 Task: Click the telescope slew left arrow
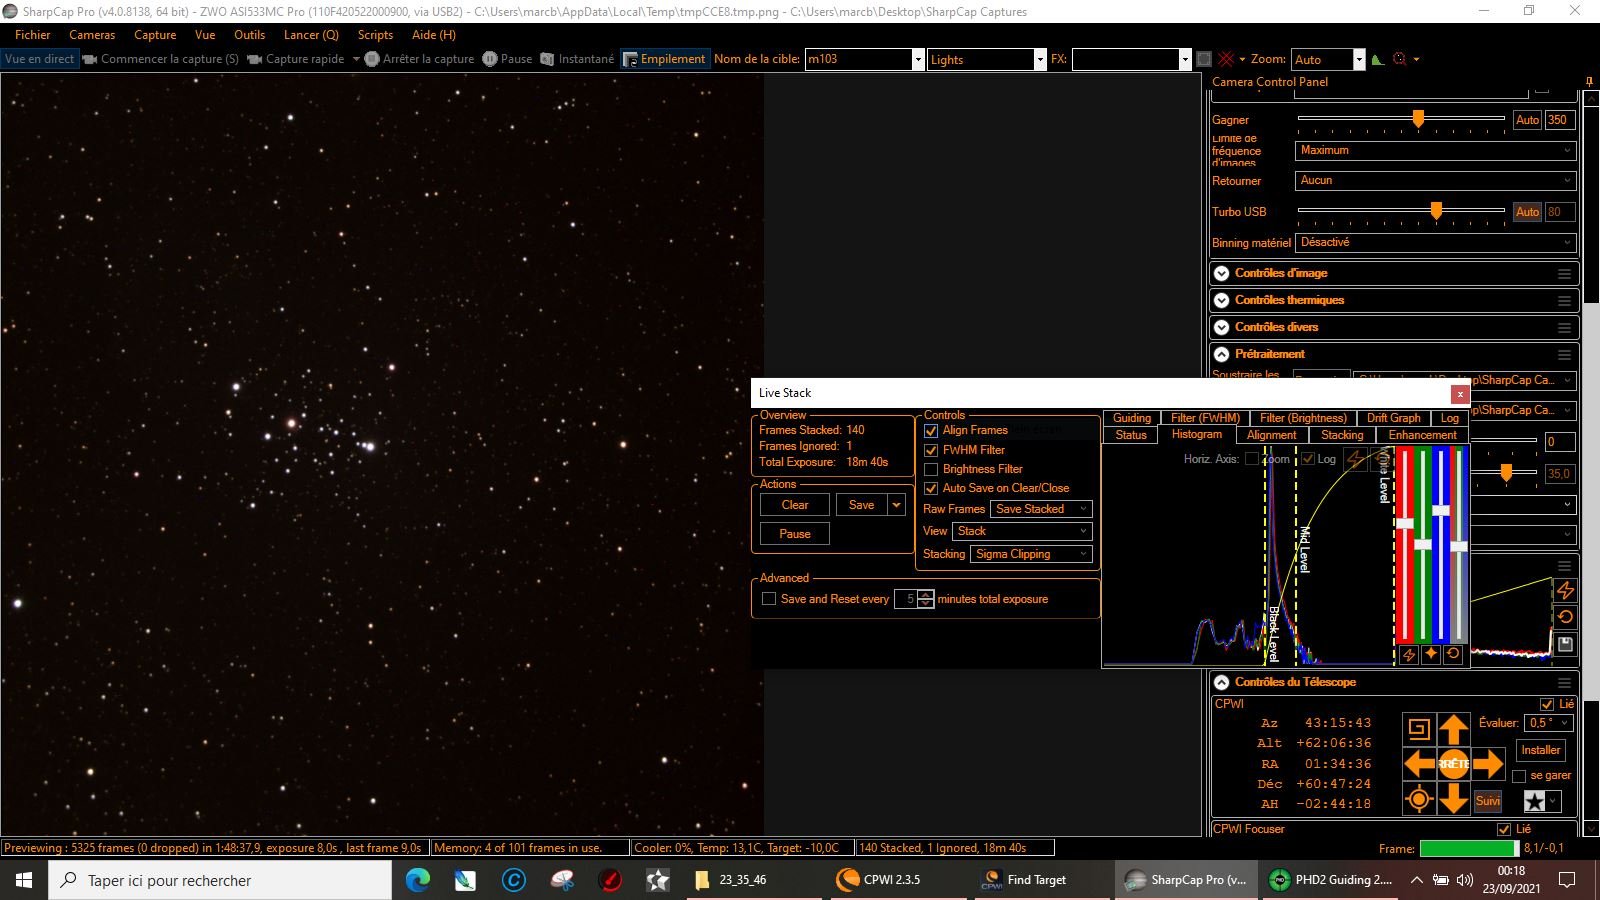click(x=1419, y=764)
